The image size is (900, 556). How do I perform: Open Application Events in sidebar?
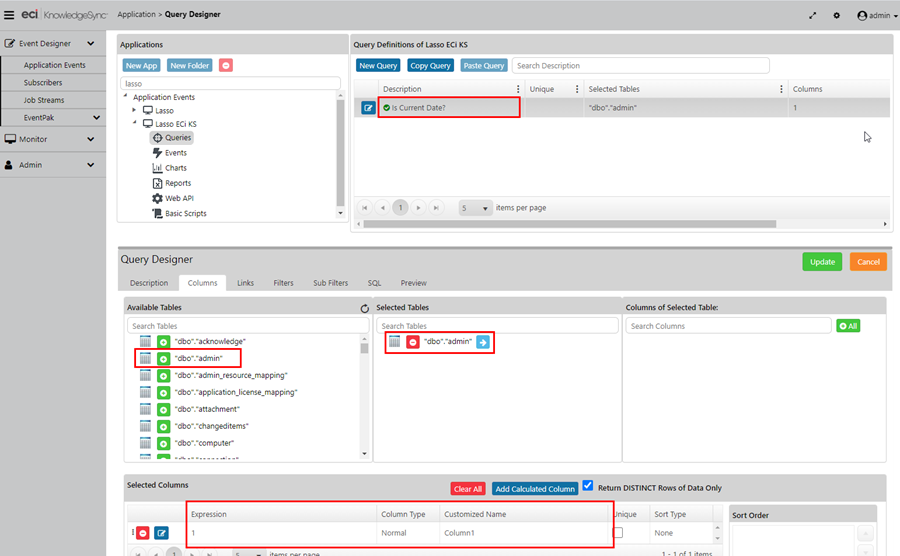pos(54,65)
